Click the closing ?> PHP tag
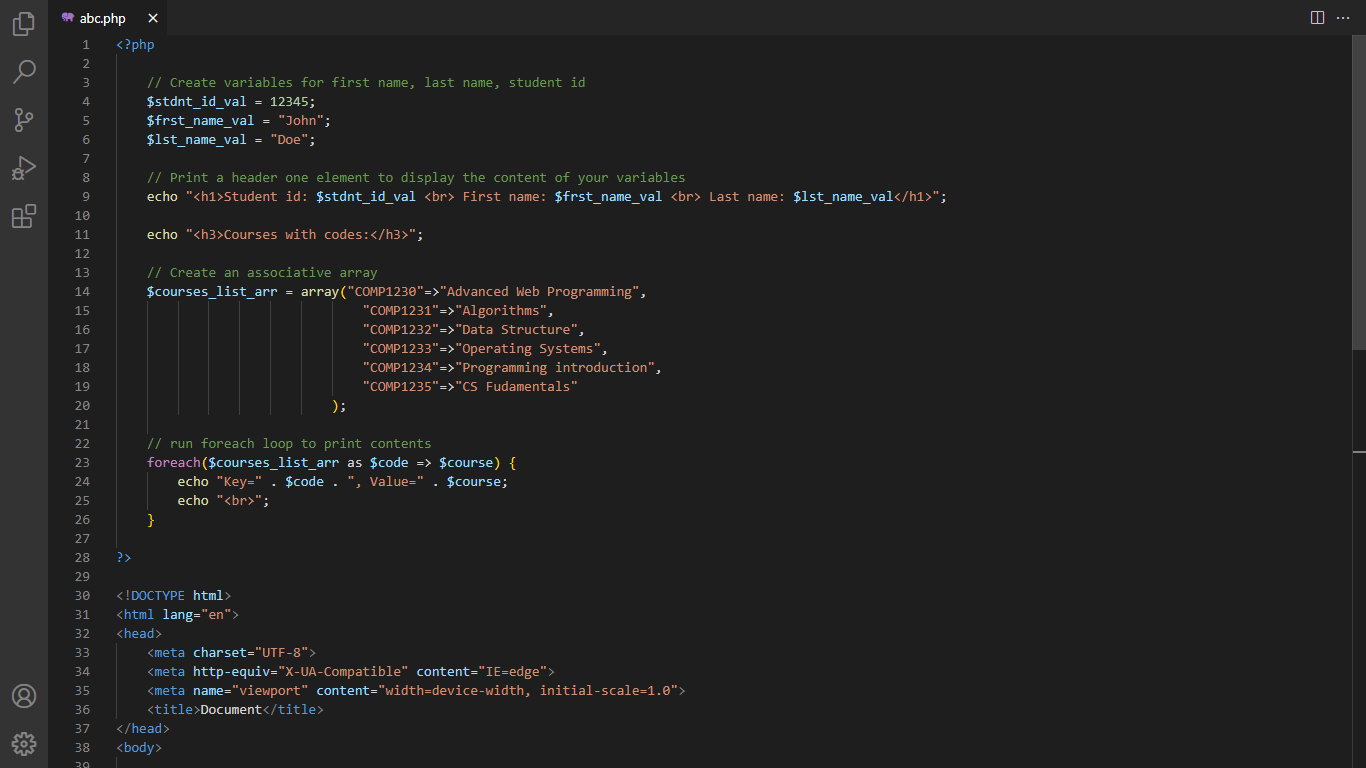Viewport: 1366px width, 768px height. click(124, 558)
